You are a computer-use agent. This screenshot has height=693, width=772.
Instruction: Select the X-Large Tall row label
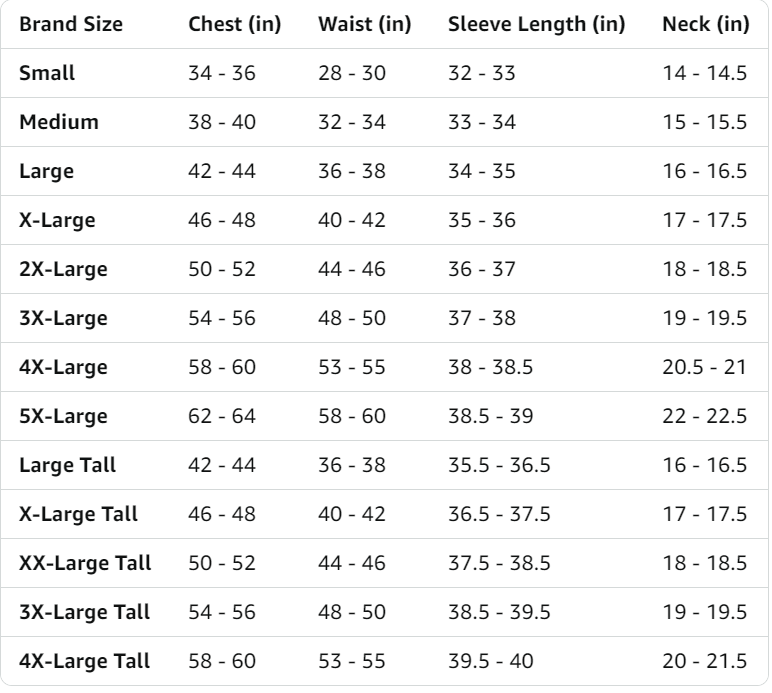78,515
